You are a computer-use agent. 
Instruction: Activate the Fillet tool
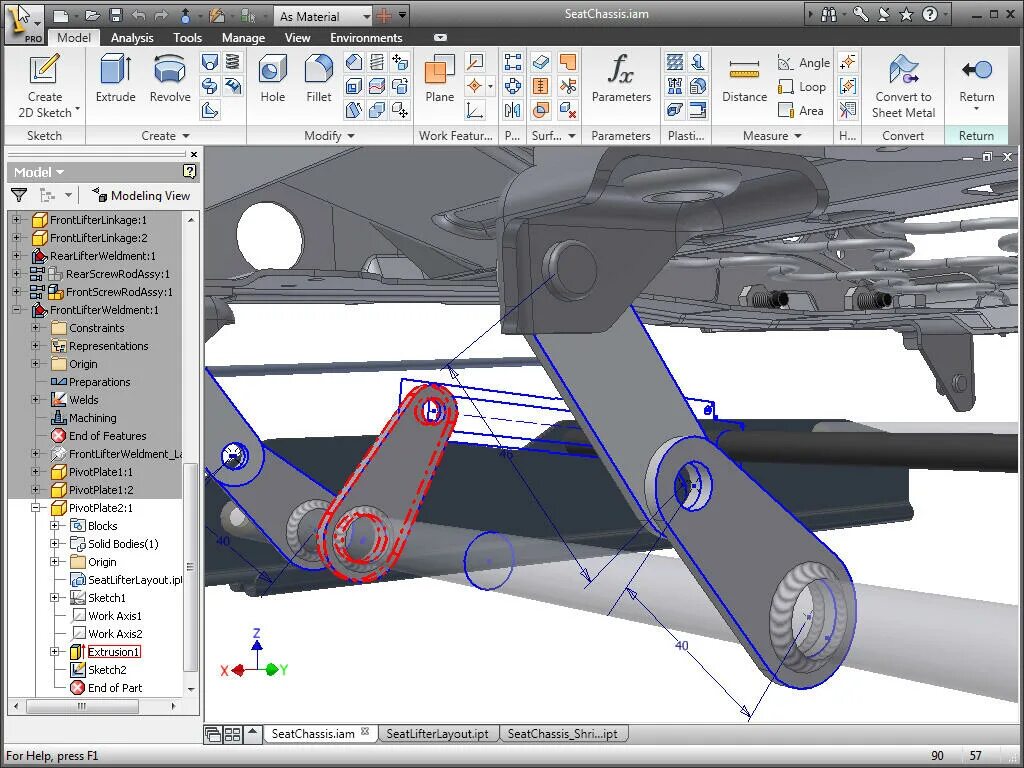click(x=319, y=78)
